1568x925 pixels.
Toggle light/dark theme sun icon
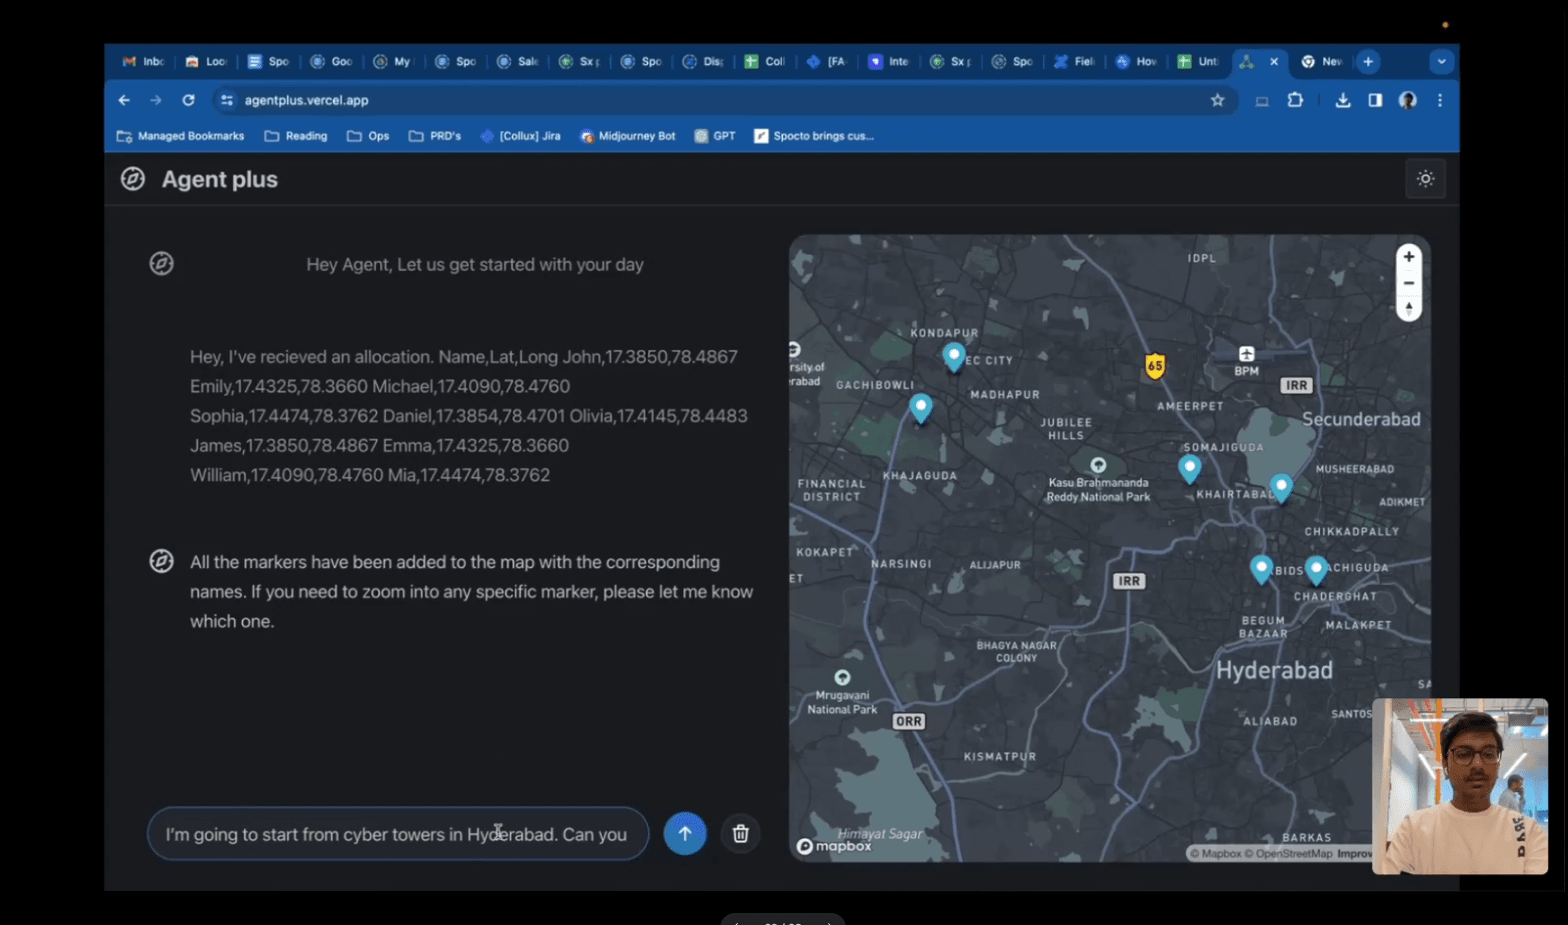tap(1425, 179)
